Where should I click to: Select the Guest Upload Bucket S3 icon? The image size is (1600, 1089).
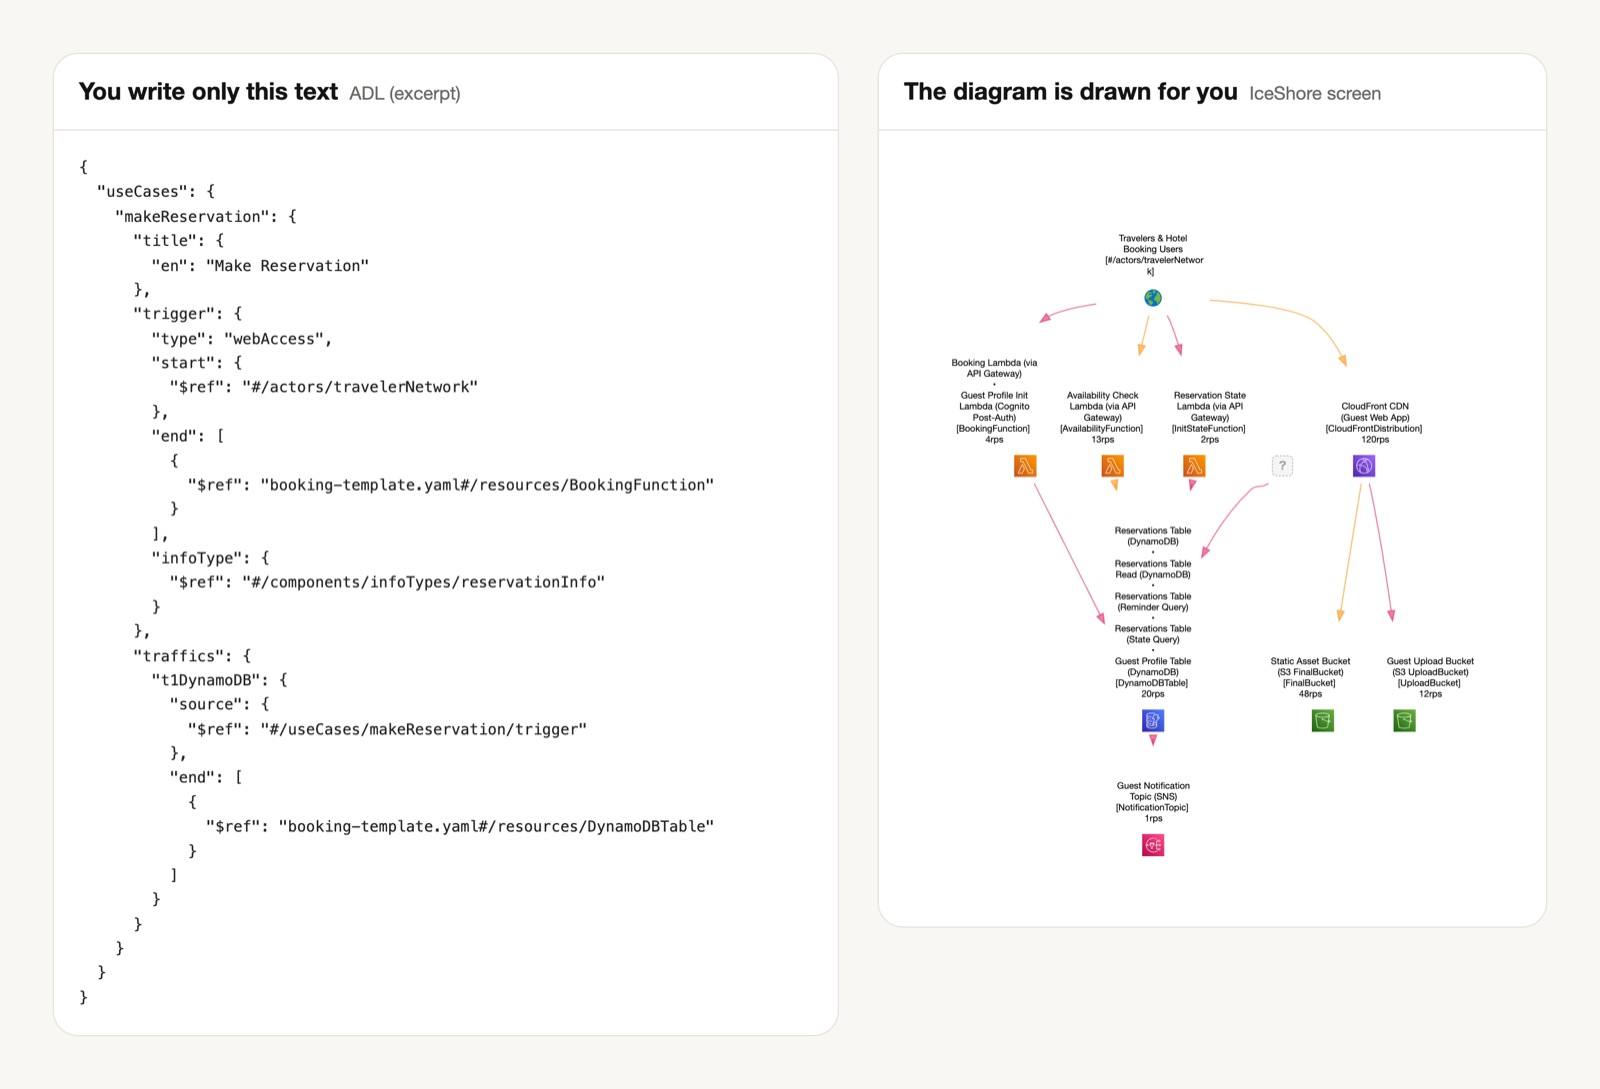click(x=1404, y=721)
